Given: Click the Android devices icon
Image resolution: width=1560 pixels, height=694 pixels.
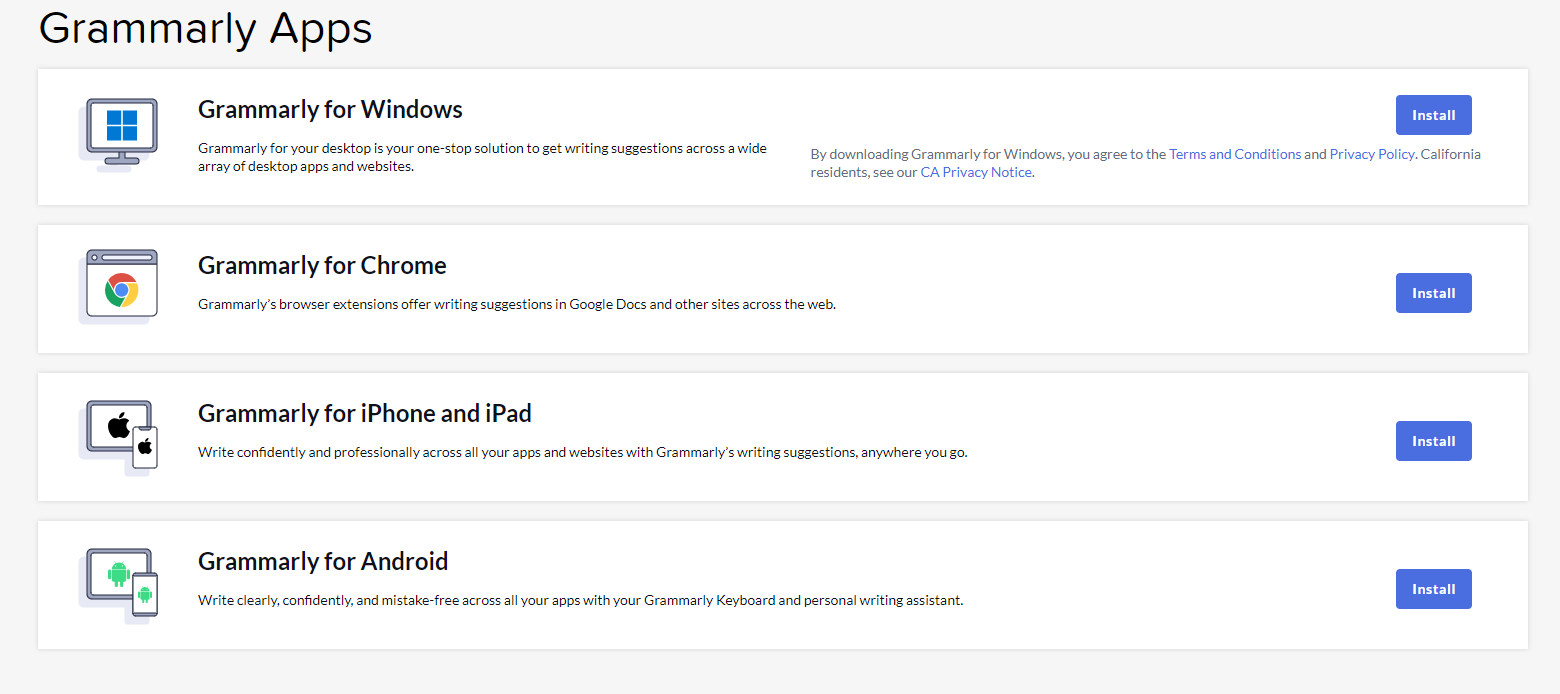Looking at the screenshot, I should pos(120,582).
